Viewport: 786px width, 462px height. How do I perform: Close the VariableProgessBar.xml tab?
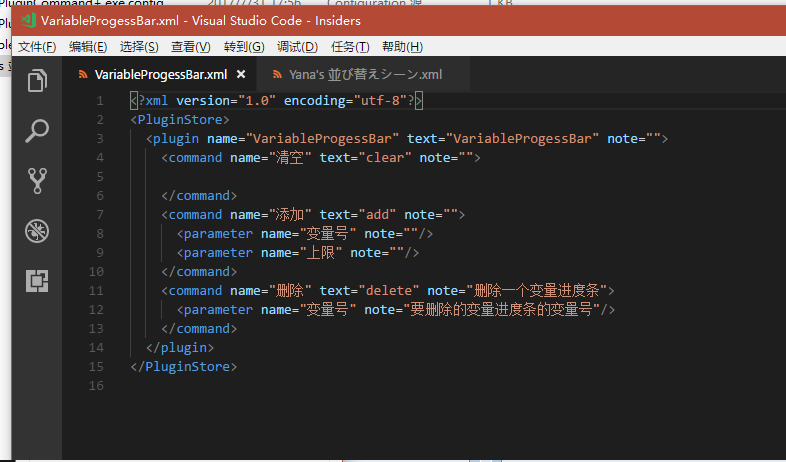point(241,74)
